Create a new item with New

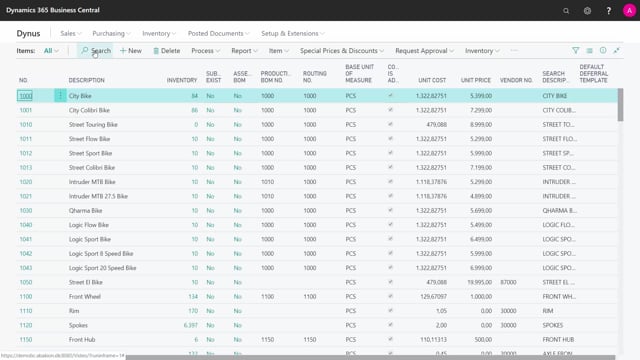[131, 51]
